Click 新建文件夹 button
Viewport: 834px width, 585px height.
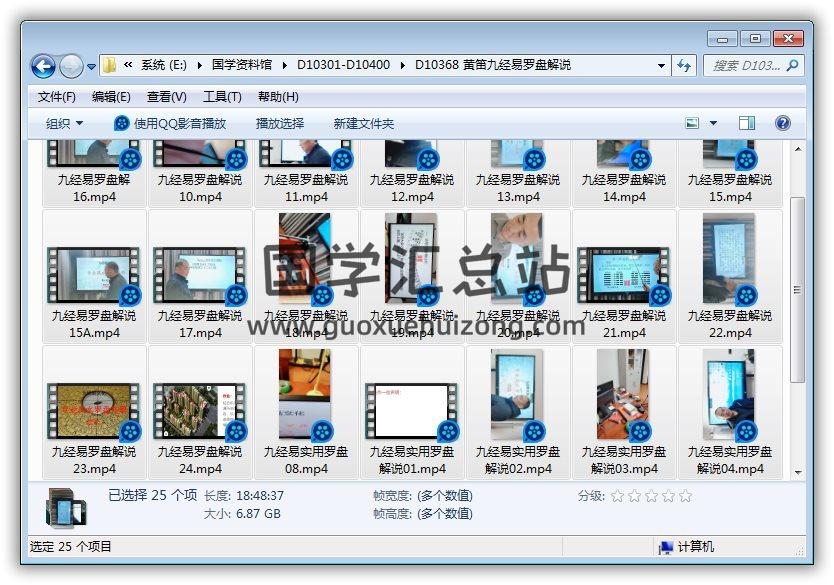coord(364,123)
